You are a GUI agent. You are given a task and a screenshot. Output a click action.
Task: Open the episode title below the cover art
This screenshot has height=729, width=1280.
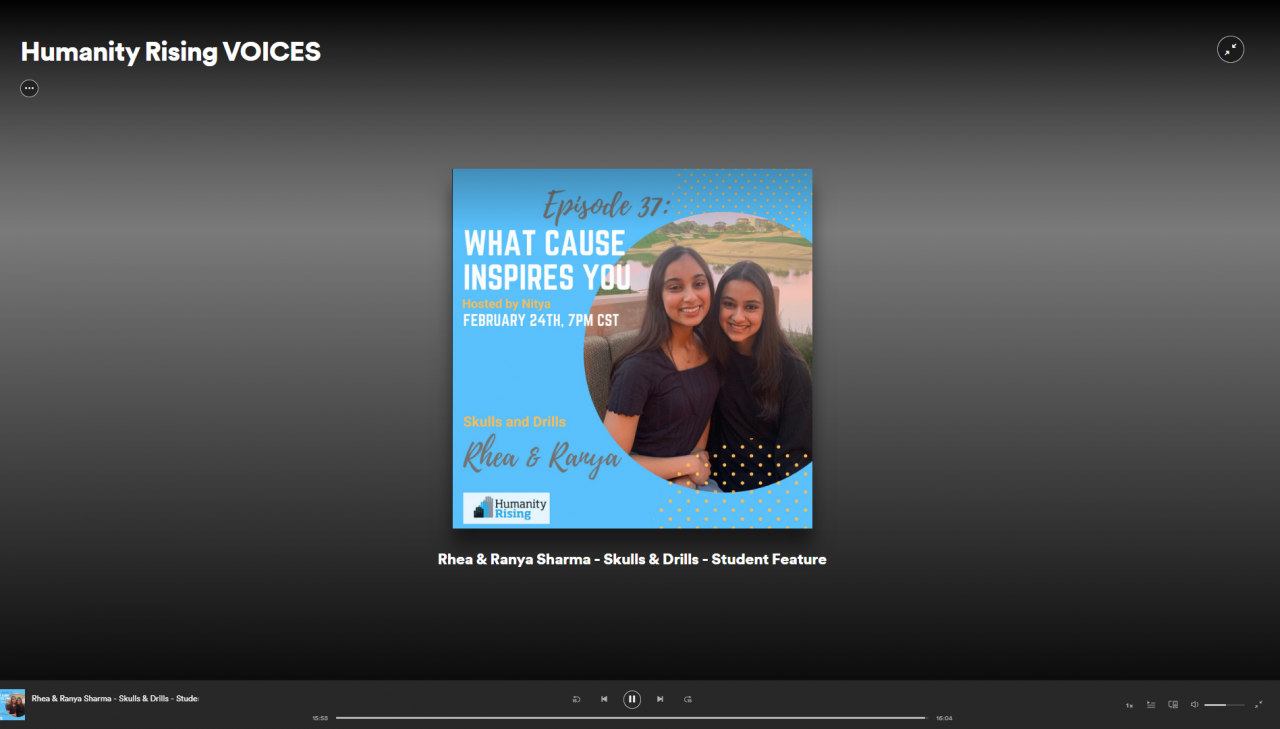632,559
